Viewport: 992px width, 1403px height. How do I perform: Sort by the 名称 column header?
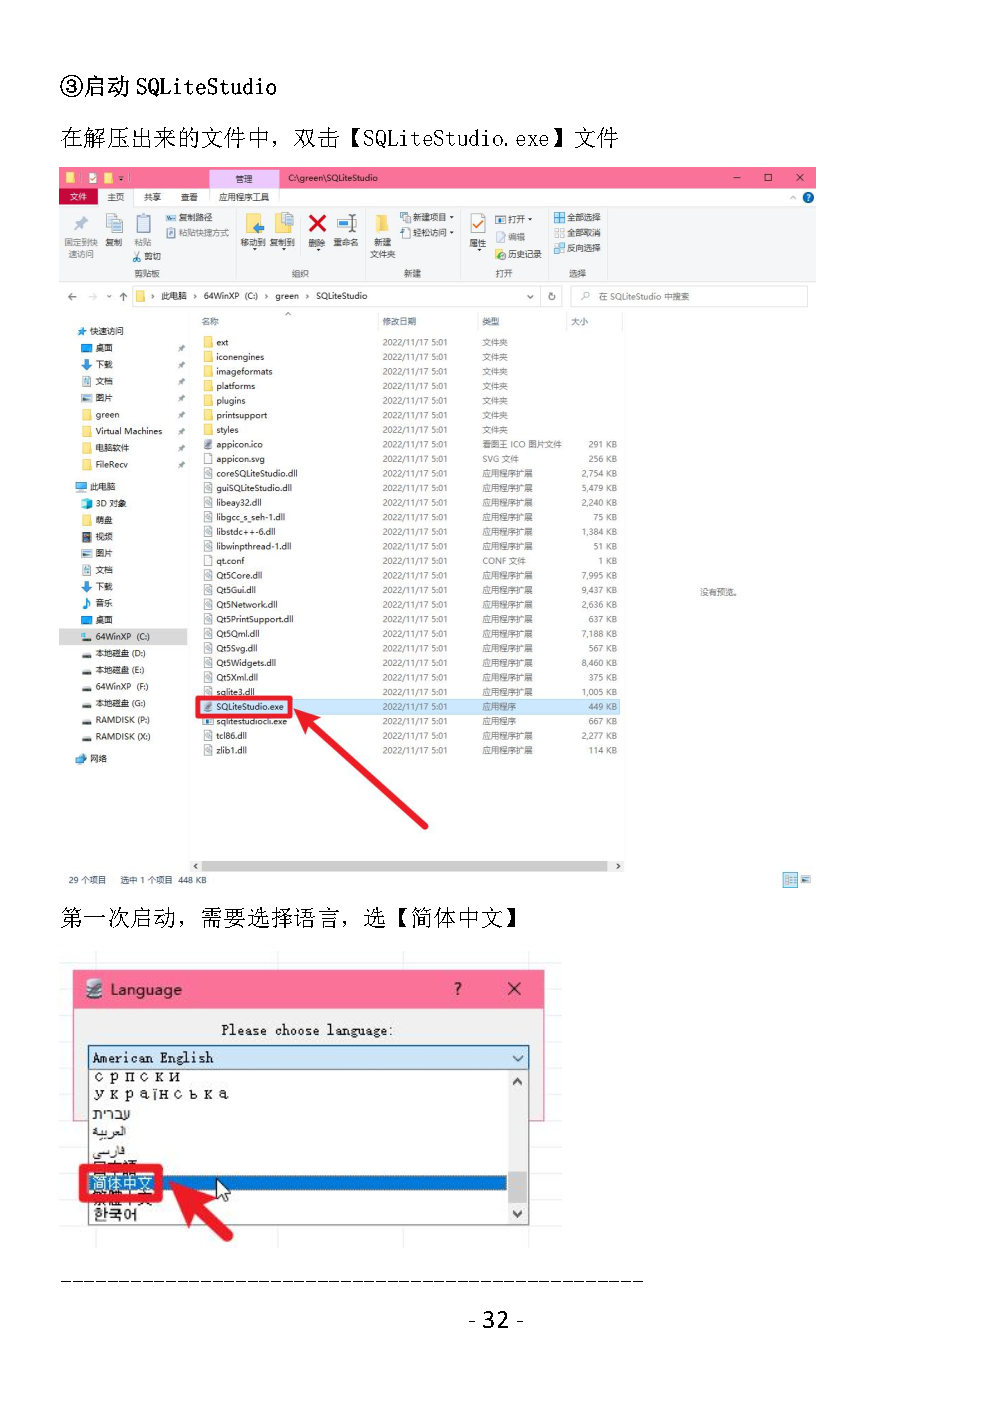(211, 322)
